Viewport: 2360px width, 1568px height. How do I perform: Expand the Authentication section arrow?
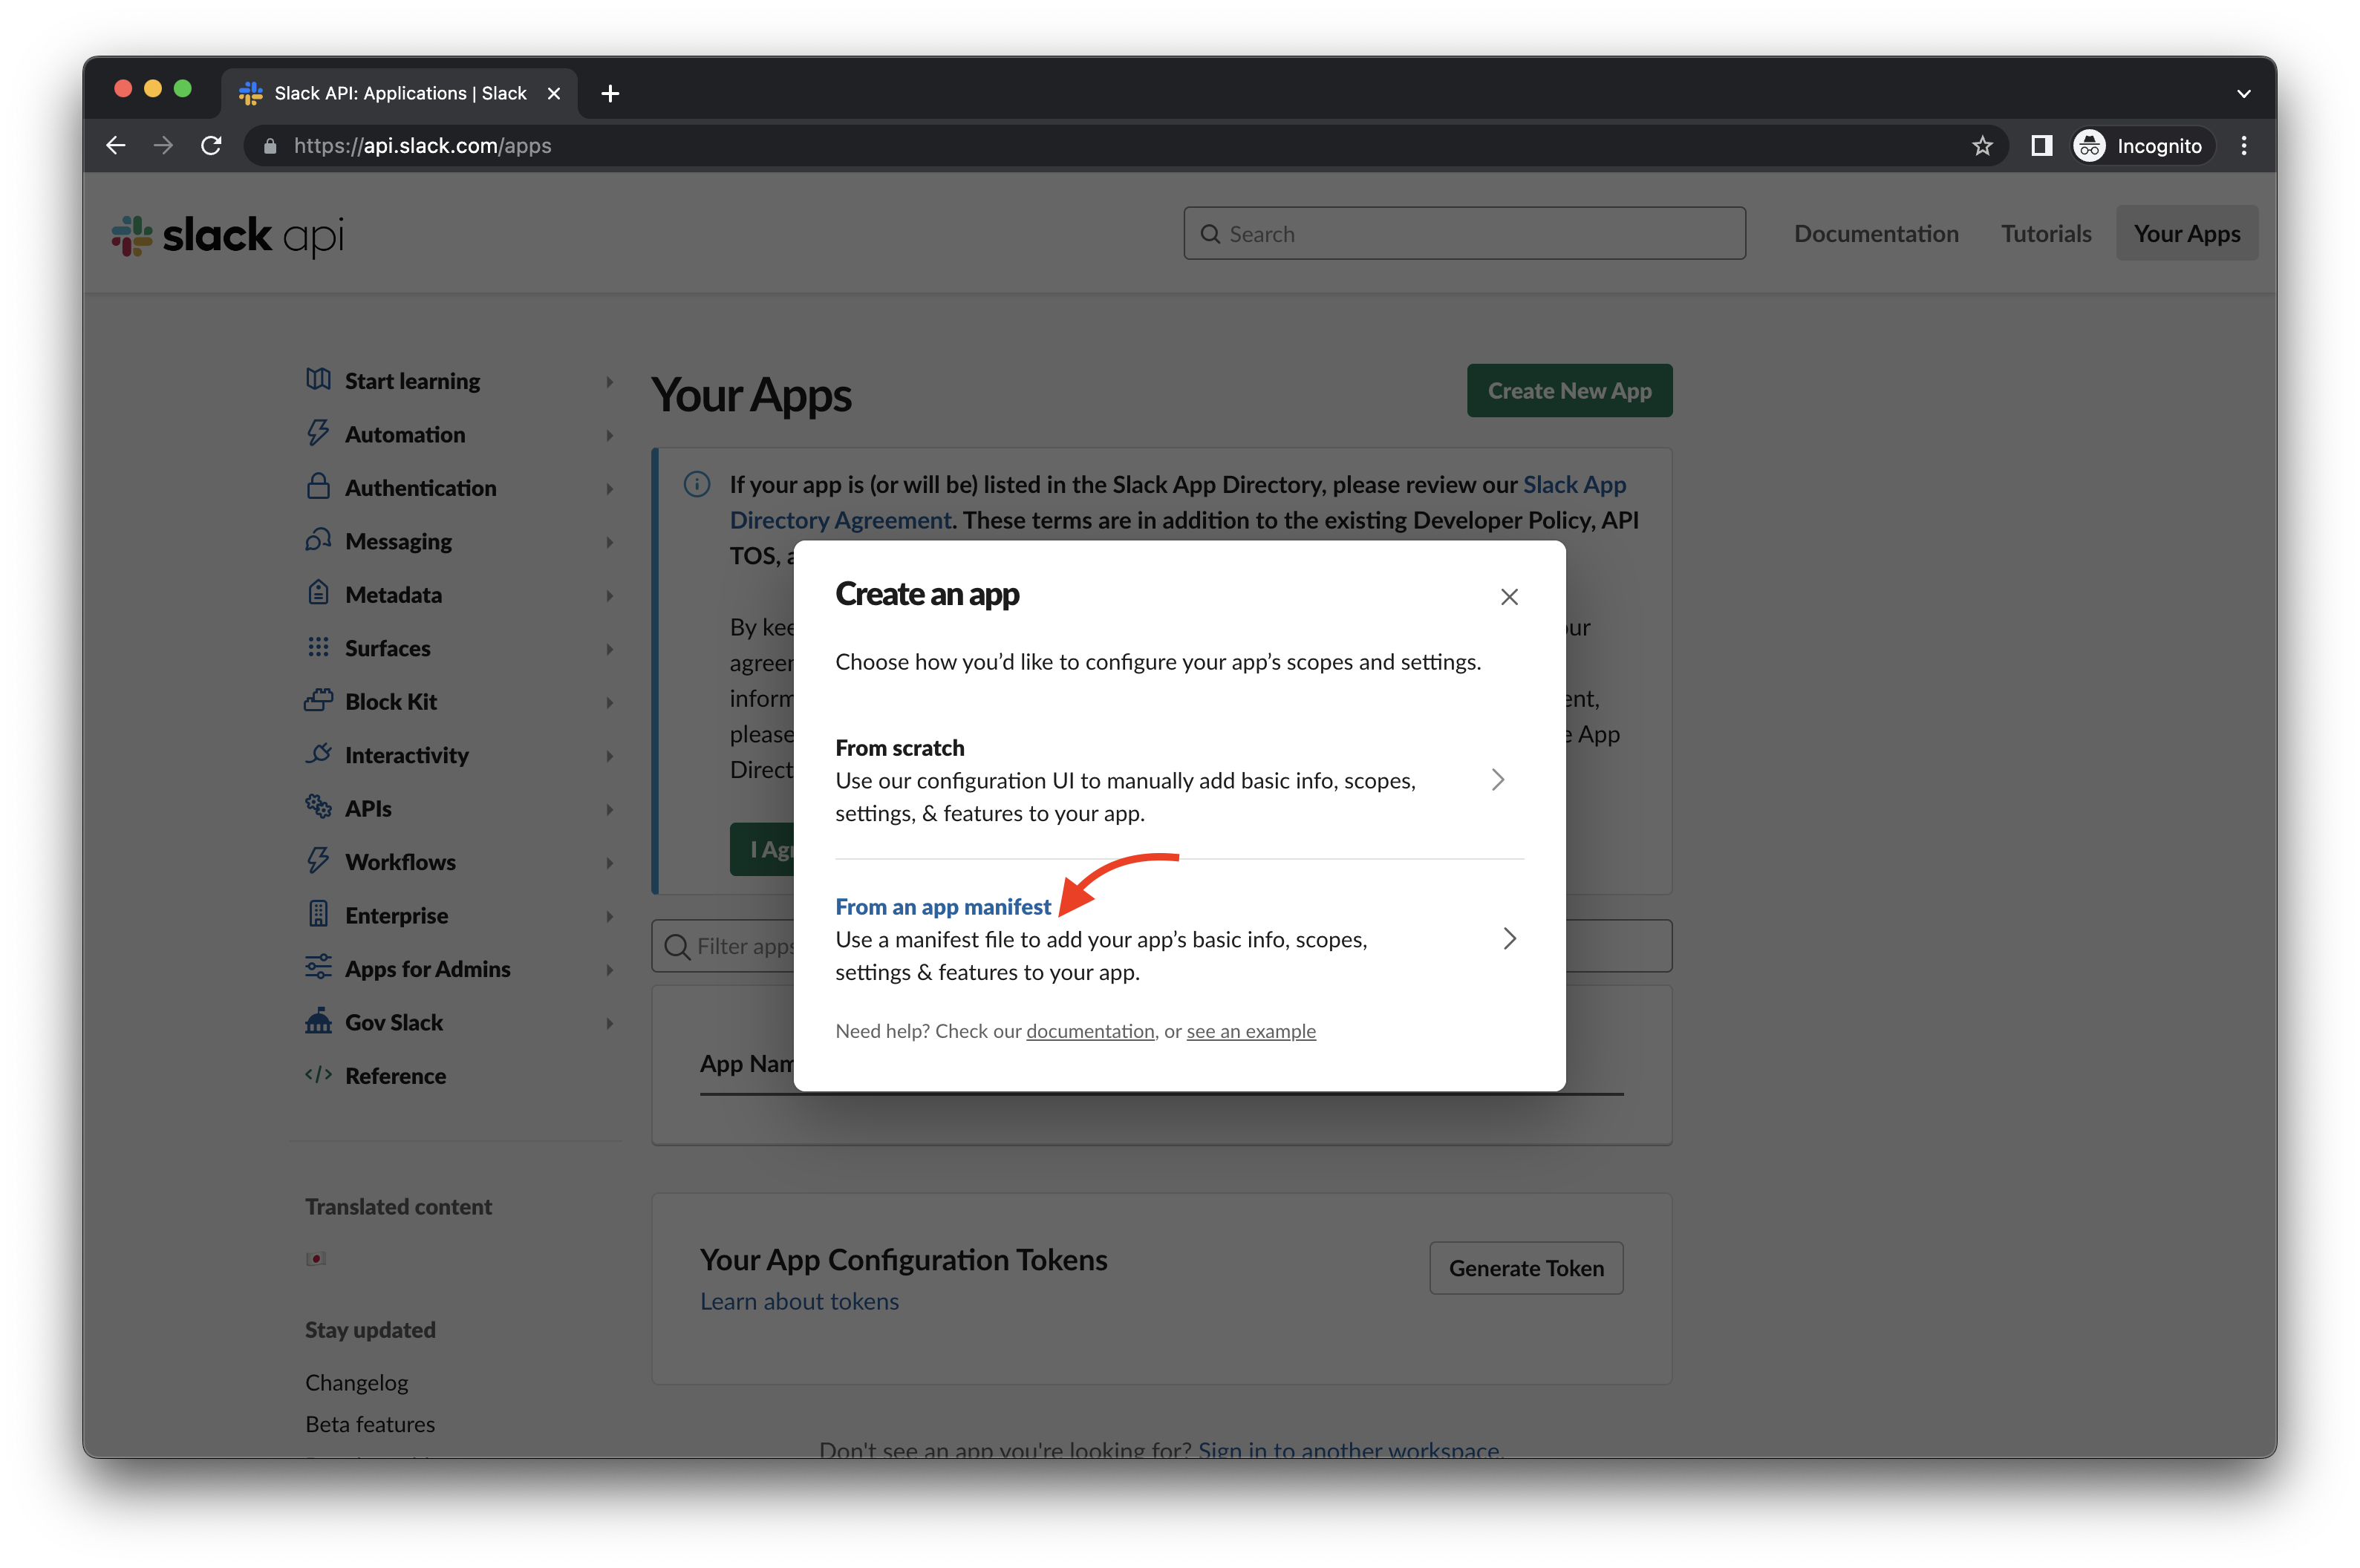pos(609,488)
